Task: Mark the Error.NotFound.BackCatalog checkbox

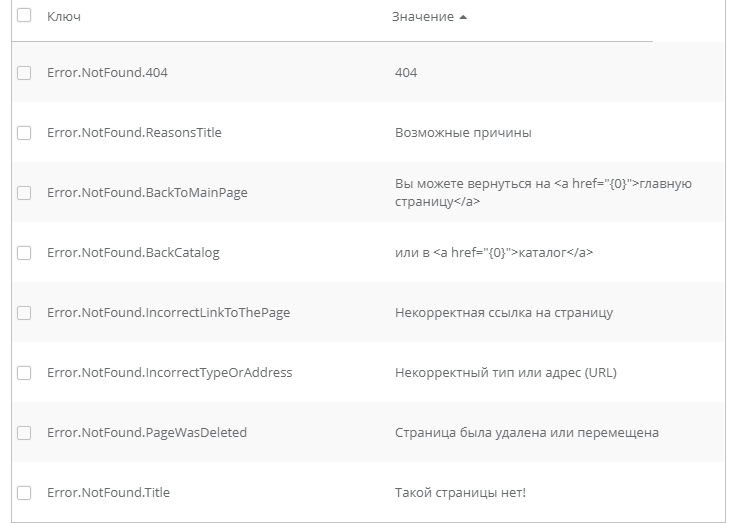Action: [24, 253]
